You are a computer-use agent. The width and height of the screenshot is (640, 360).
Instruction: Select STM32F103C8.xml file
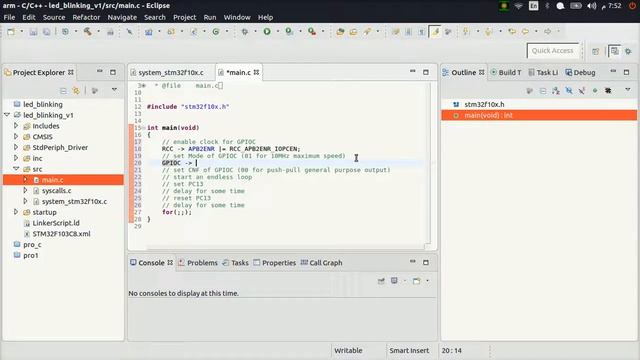point(61,234)
